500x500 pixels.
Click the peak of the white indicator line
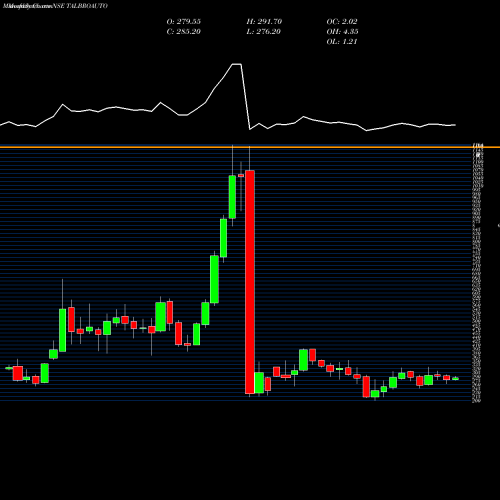tap(237, 64)
